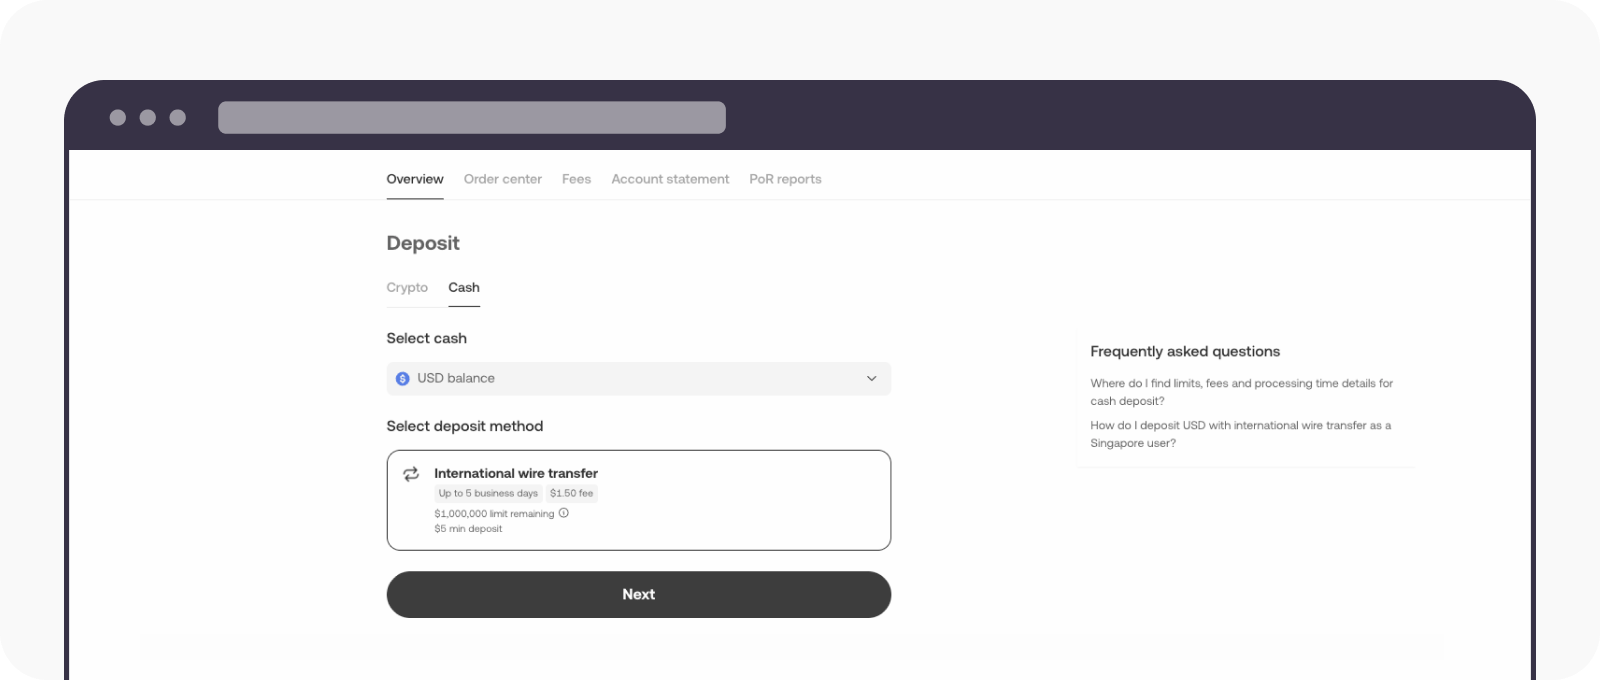Click the browser address bar
The width and height of the screenshot is (1600, 680).
(x=472, y=117)
